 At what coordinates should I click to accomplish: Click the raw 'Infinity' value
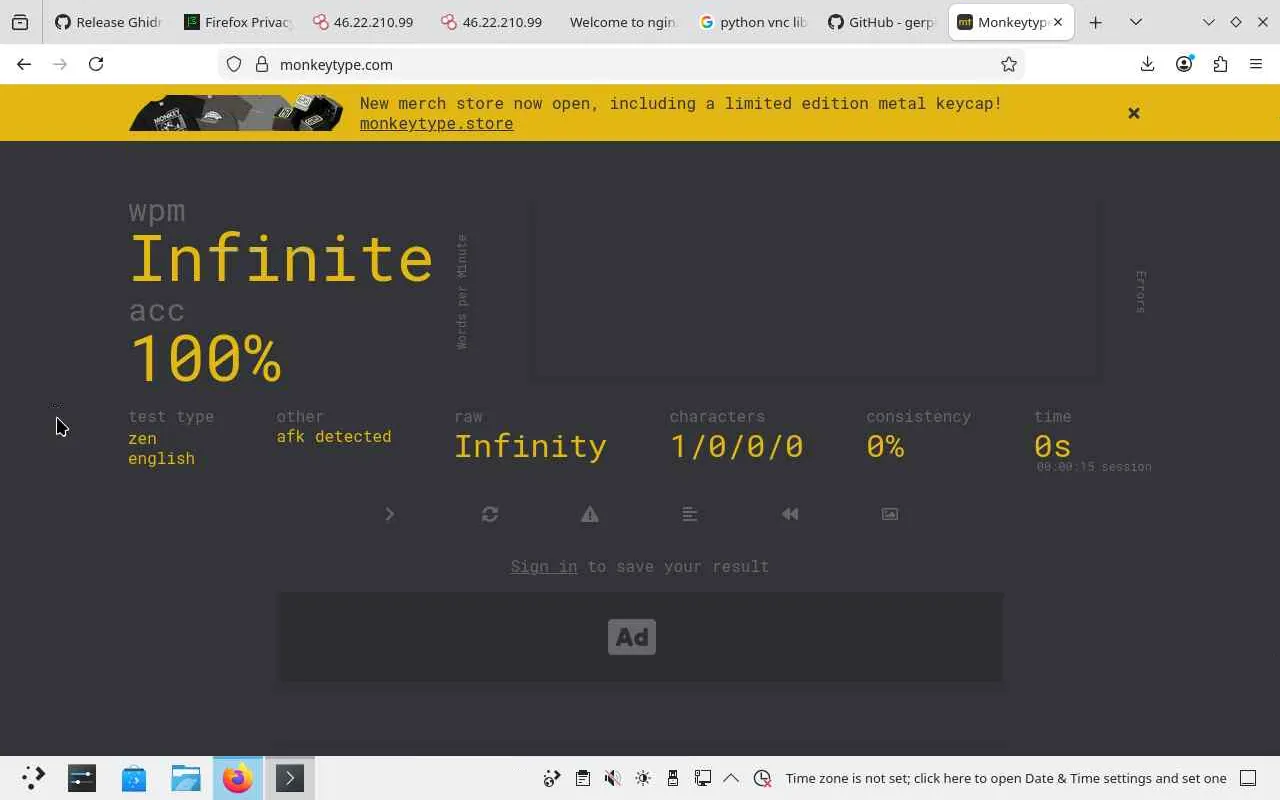[x=530, y=446]
